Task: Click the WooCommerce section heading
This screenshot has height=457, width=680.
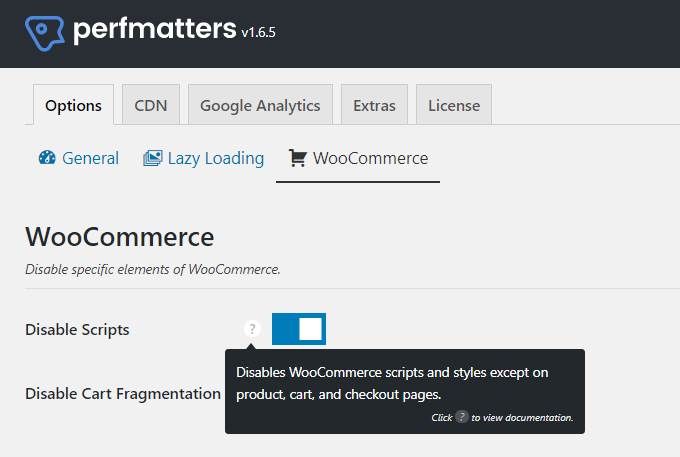Action: [x=120, y=237]
